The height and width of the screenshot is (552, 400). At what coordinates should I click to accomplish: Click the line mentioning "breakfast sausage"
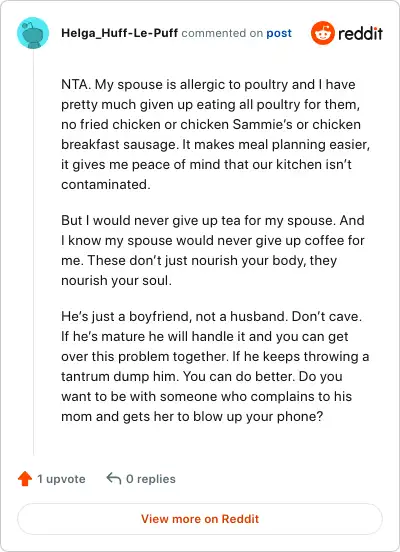[x=215, y=145]
